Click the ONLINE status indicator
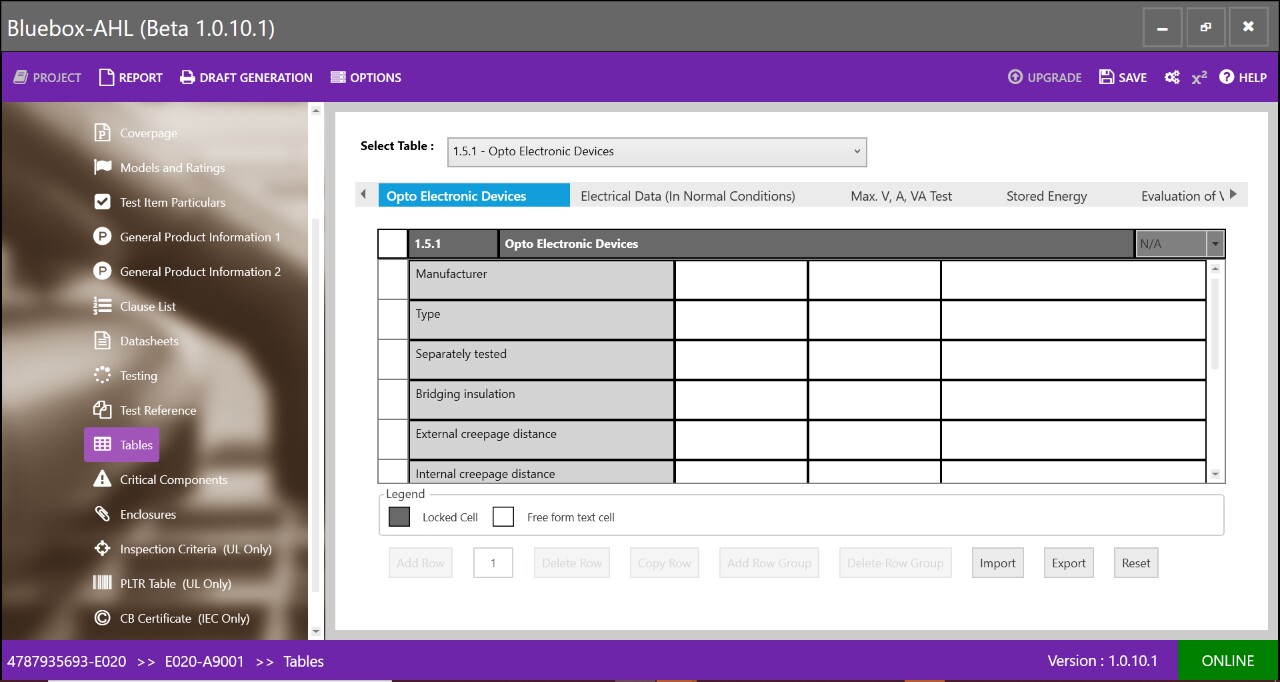 coord(1227,661)
